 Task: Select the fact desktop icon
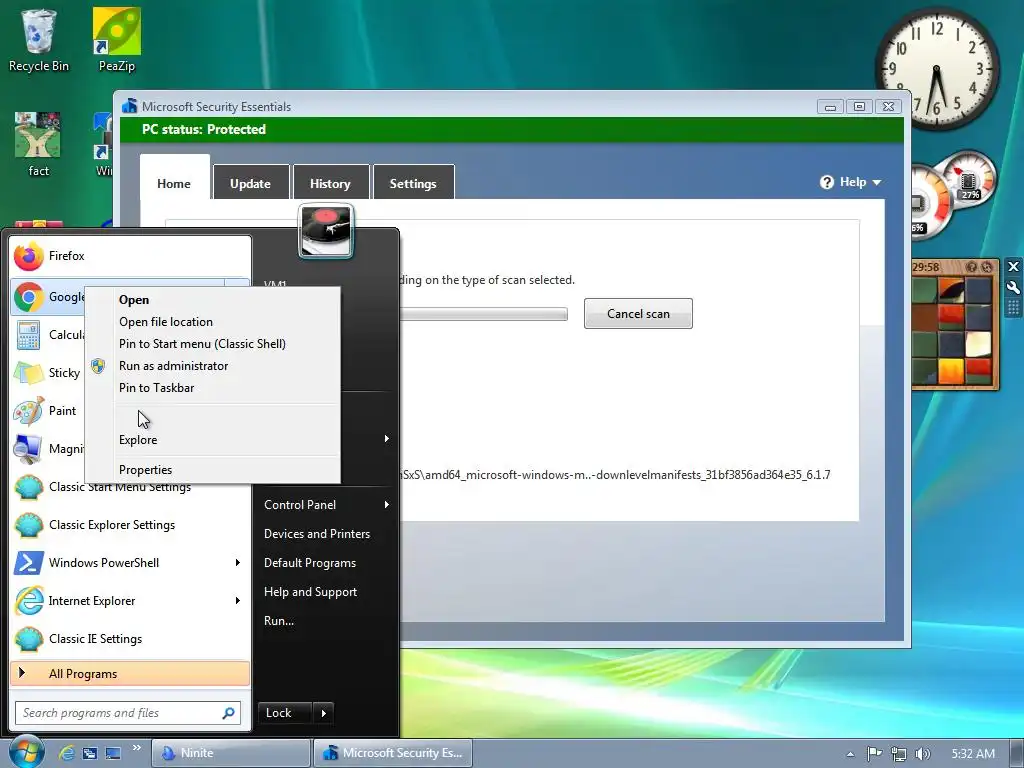point(39,145)
